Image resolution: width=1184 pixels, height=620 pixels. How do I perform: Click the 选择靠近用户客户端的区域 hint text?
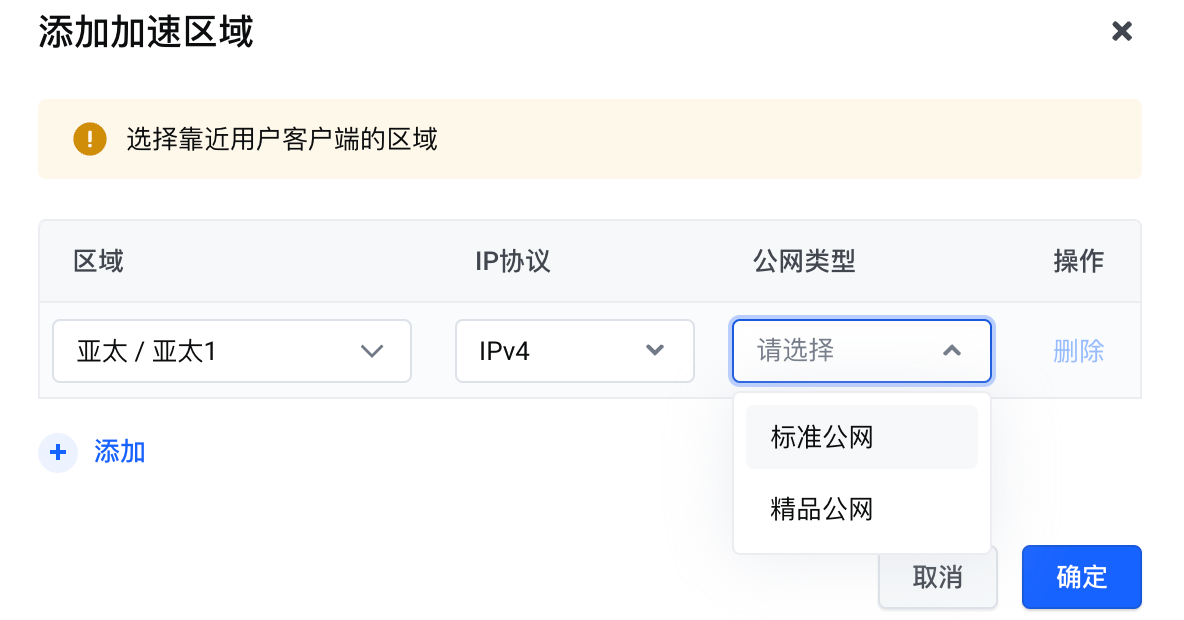pos(282,139)
